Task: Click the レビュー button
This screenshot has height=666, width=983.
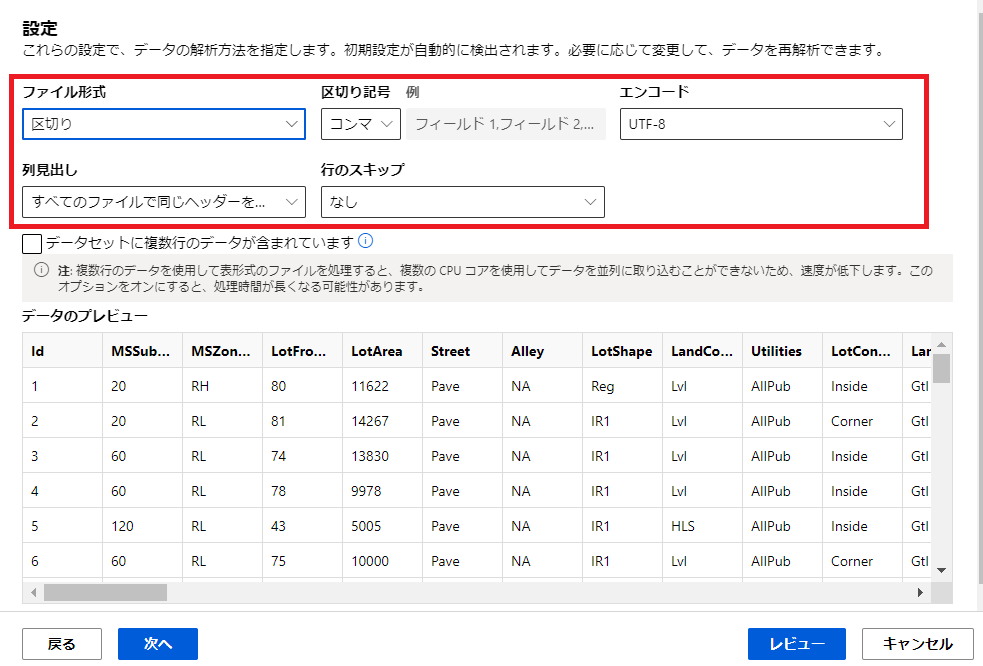Action: pos(797,644)
